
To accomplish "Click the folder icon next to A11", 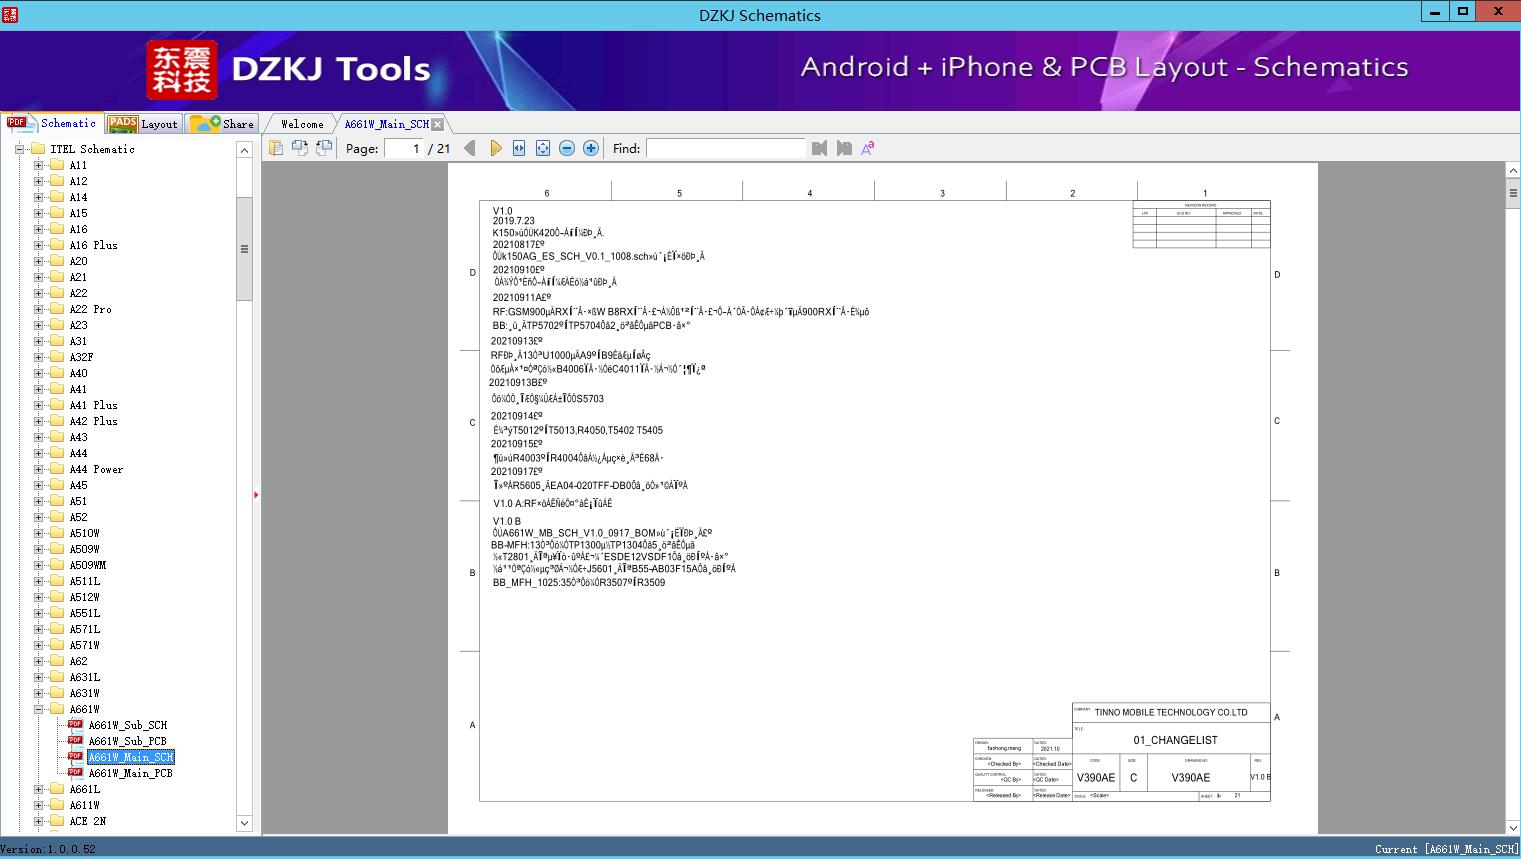I will (x=57, y=165).
